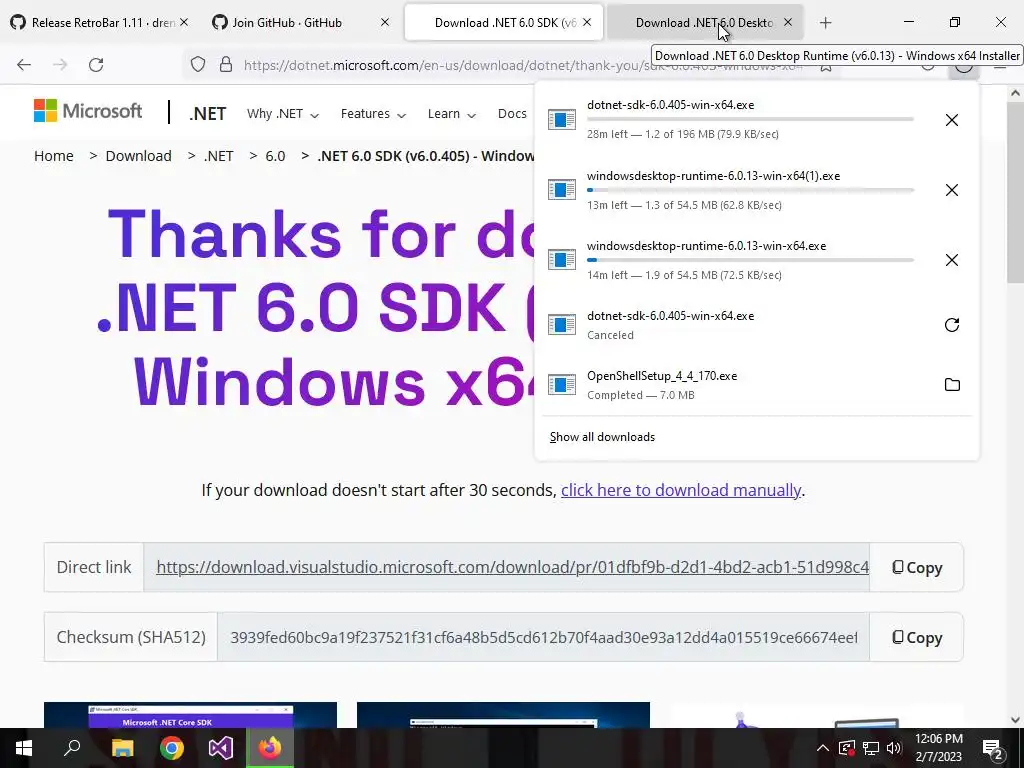Copy the SHA512 checksum

point(917,637)
